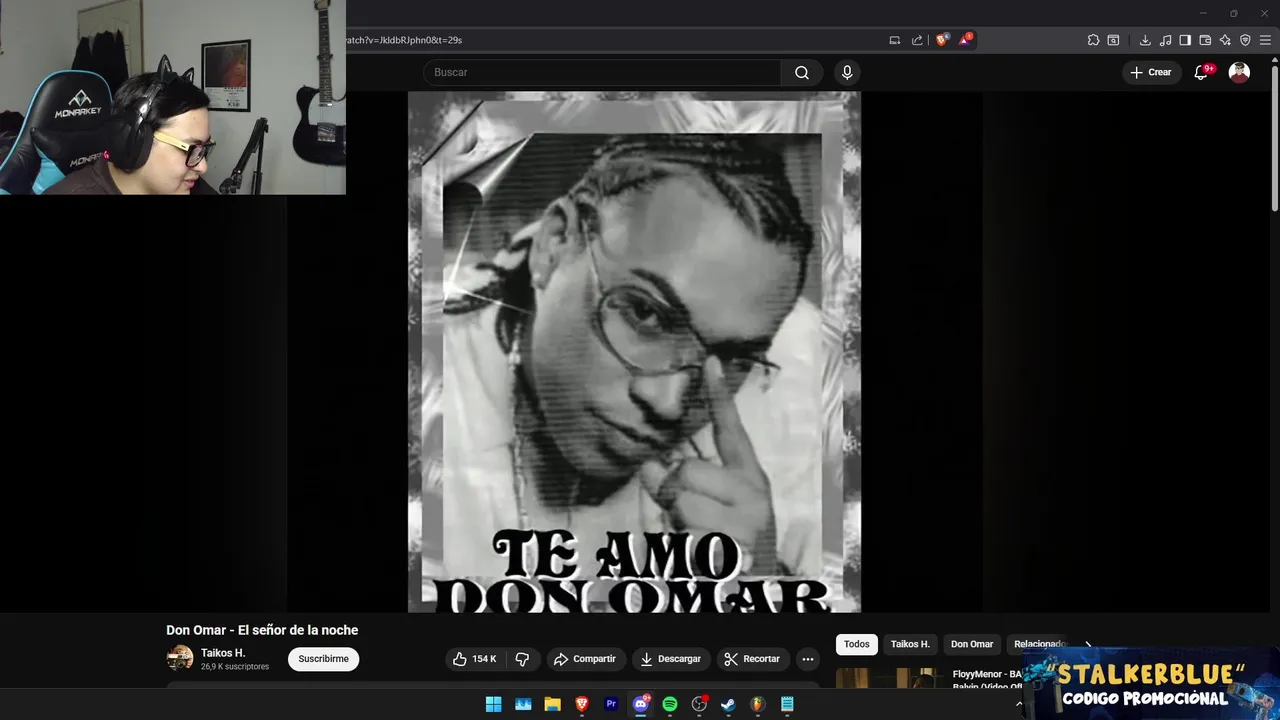Image resolution: width=1280 pixels, height=720 pixels.
Task: Open YouTube notifications bell
Action: point(1201,72)
